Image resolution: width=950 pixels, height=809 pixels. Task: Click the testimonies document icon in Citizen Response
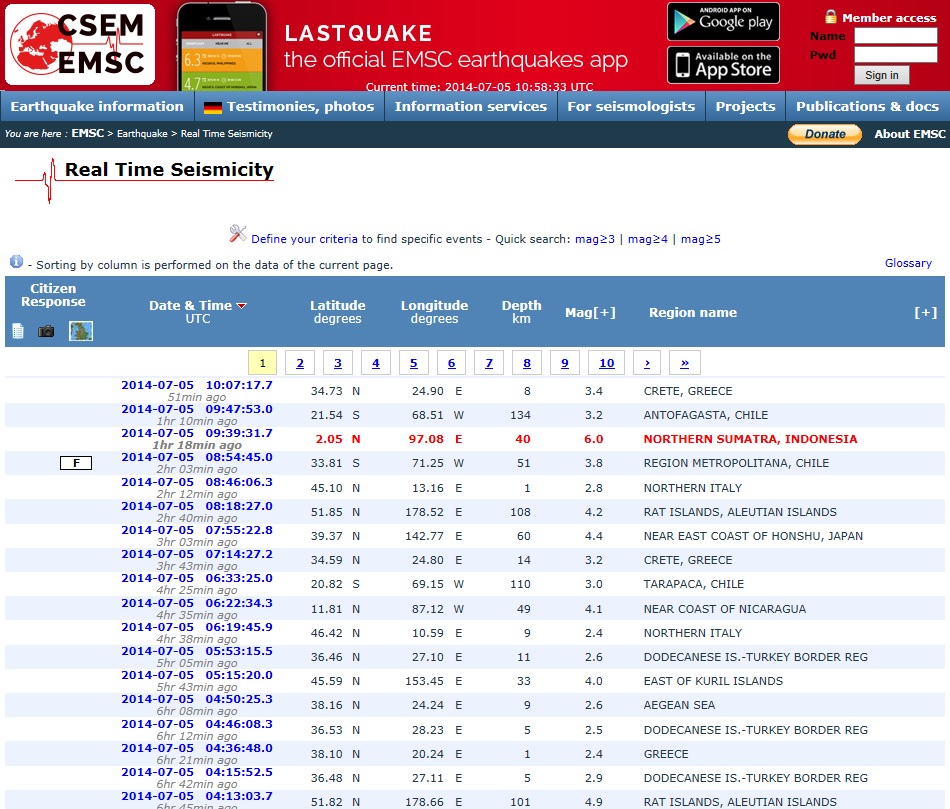tap(17, 331)
